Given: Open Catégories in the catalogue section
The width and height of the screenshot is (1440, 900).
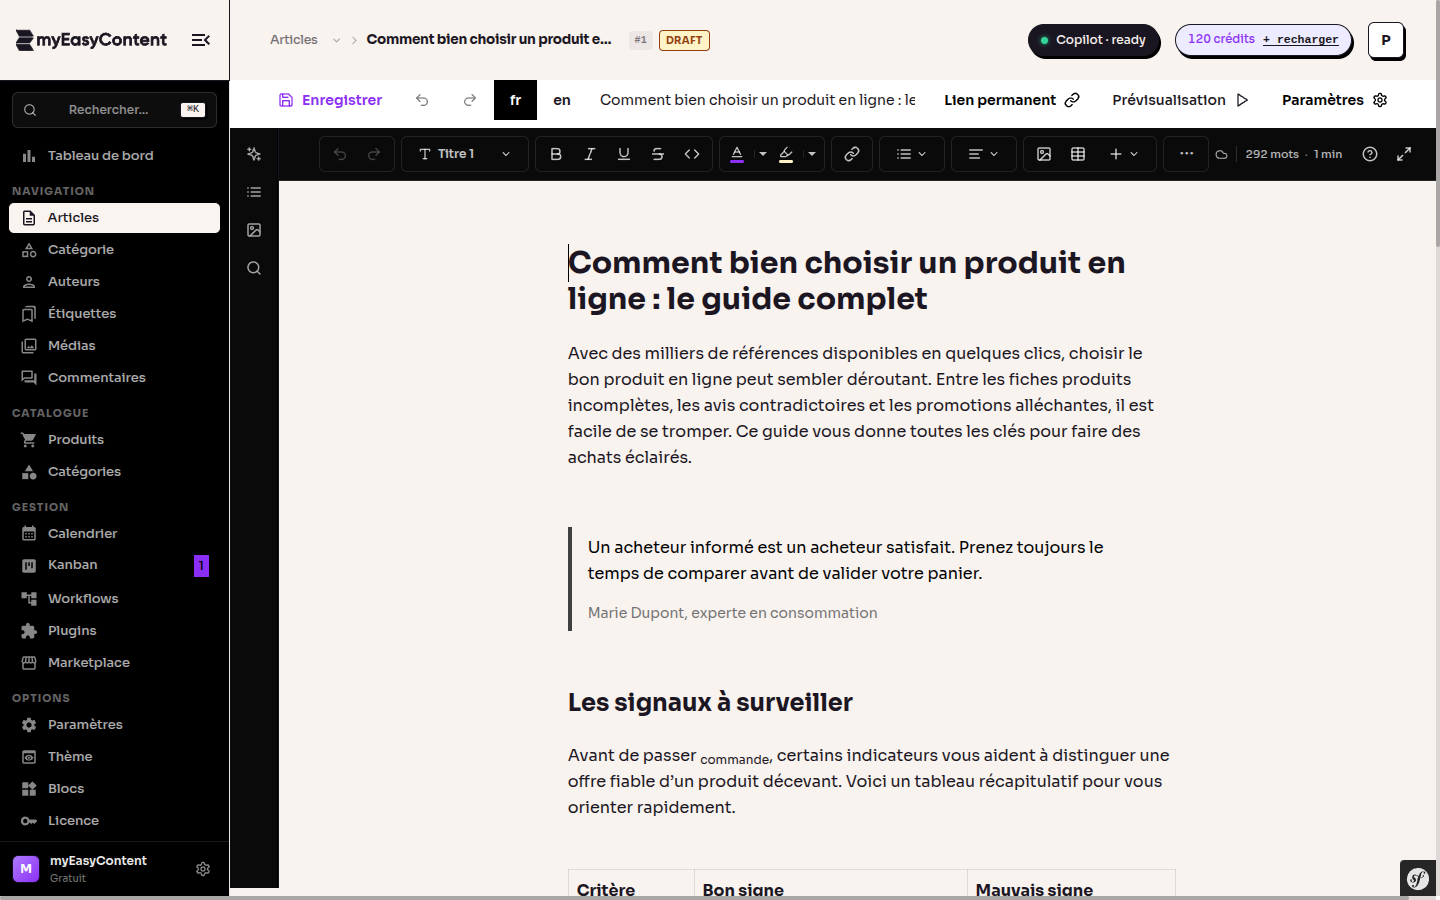Looking at the screenshot, I should pos(114,472).
